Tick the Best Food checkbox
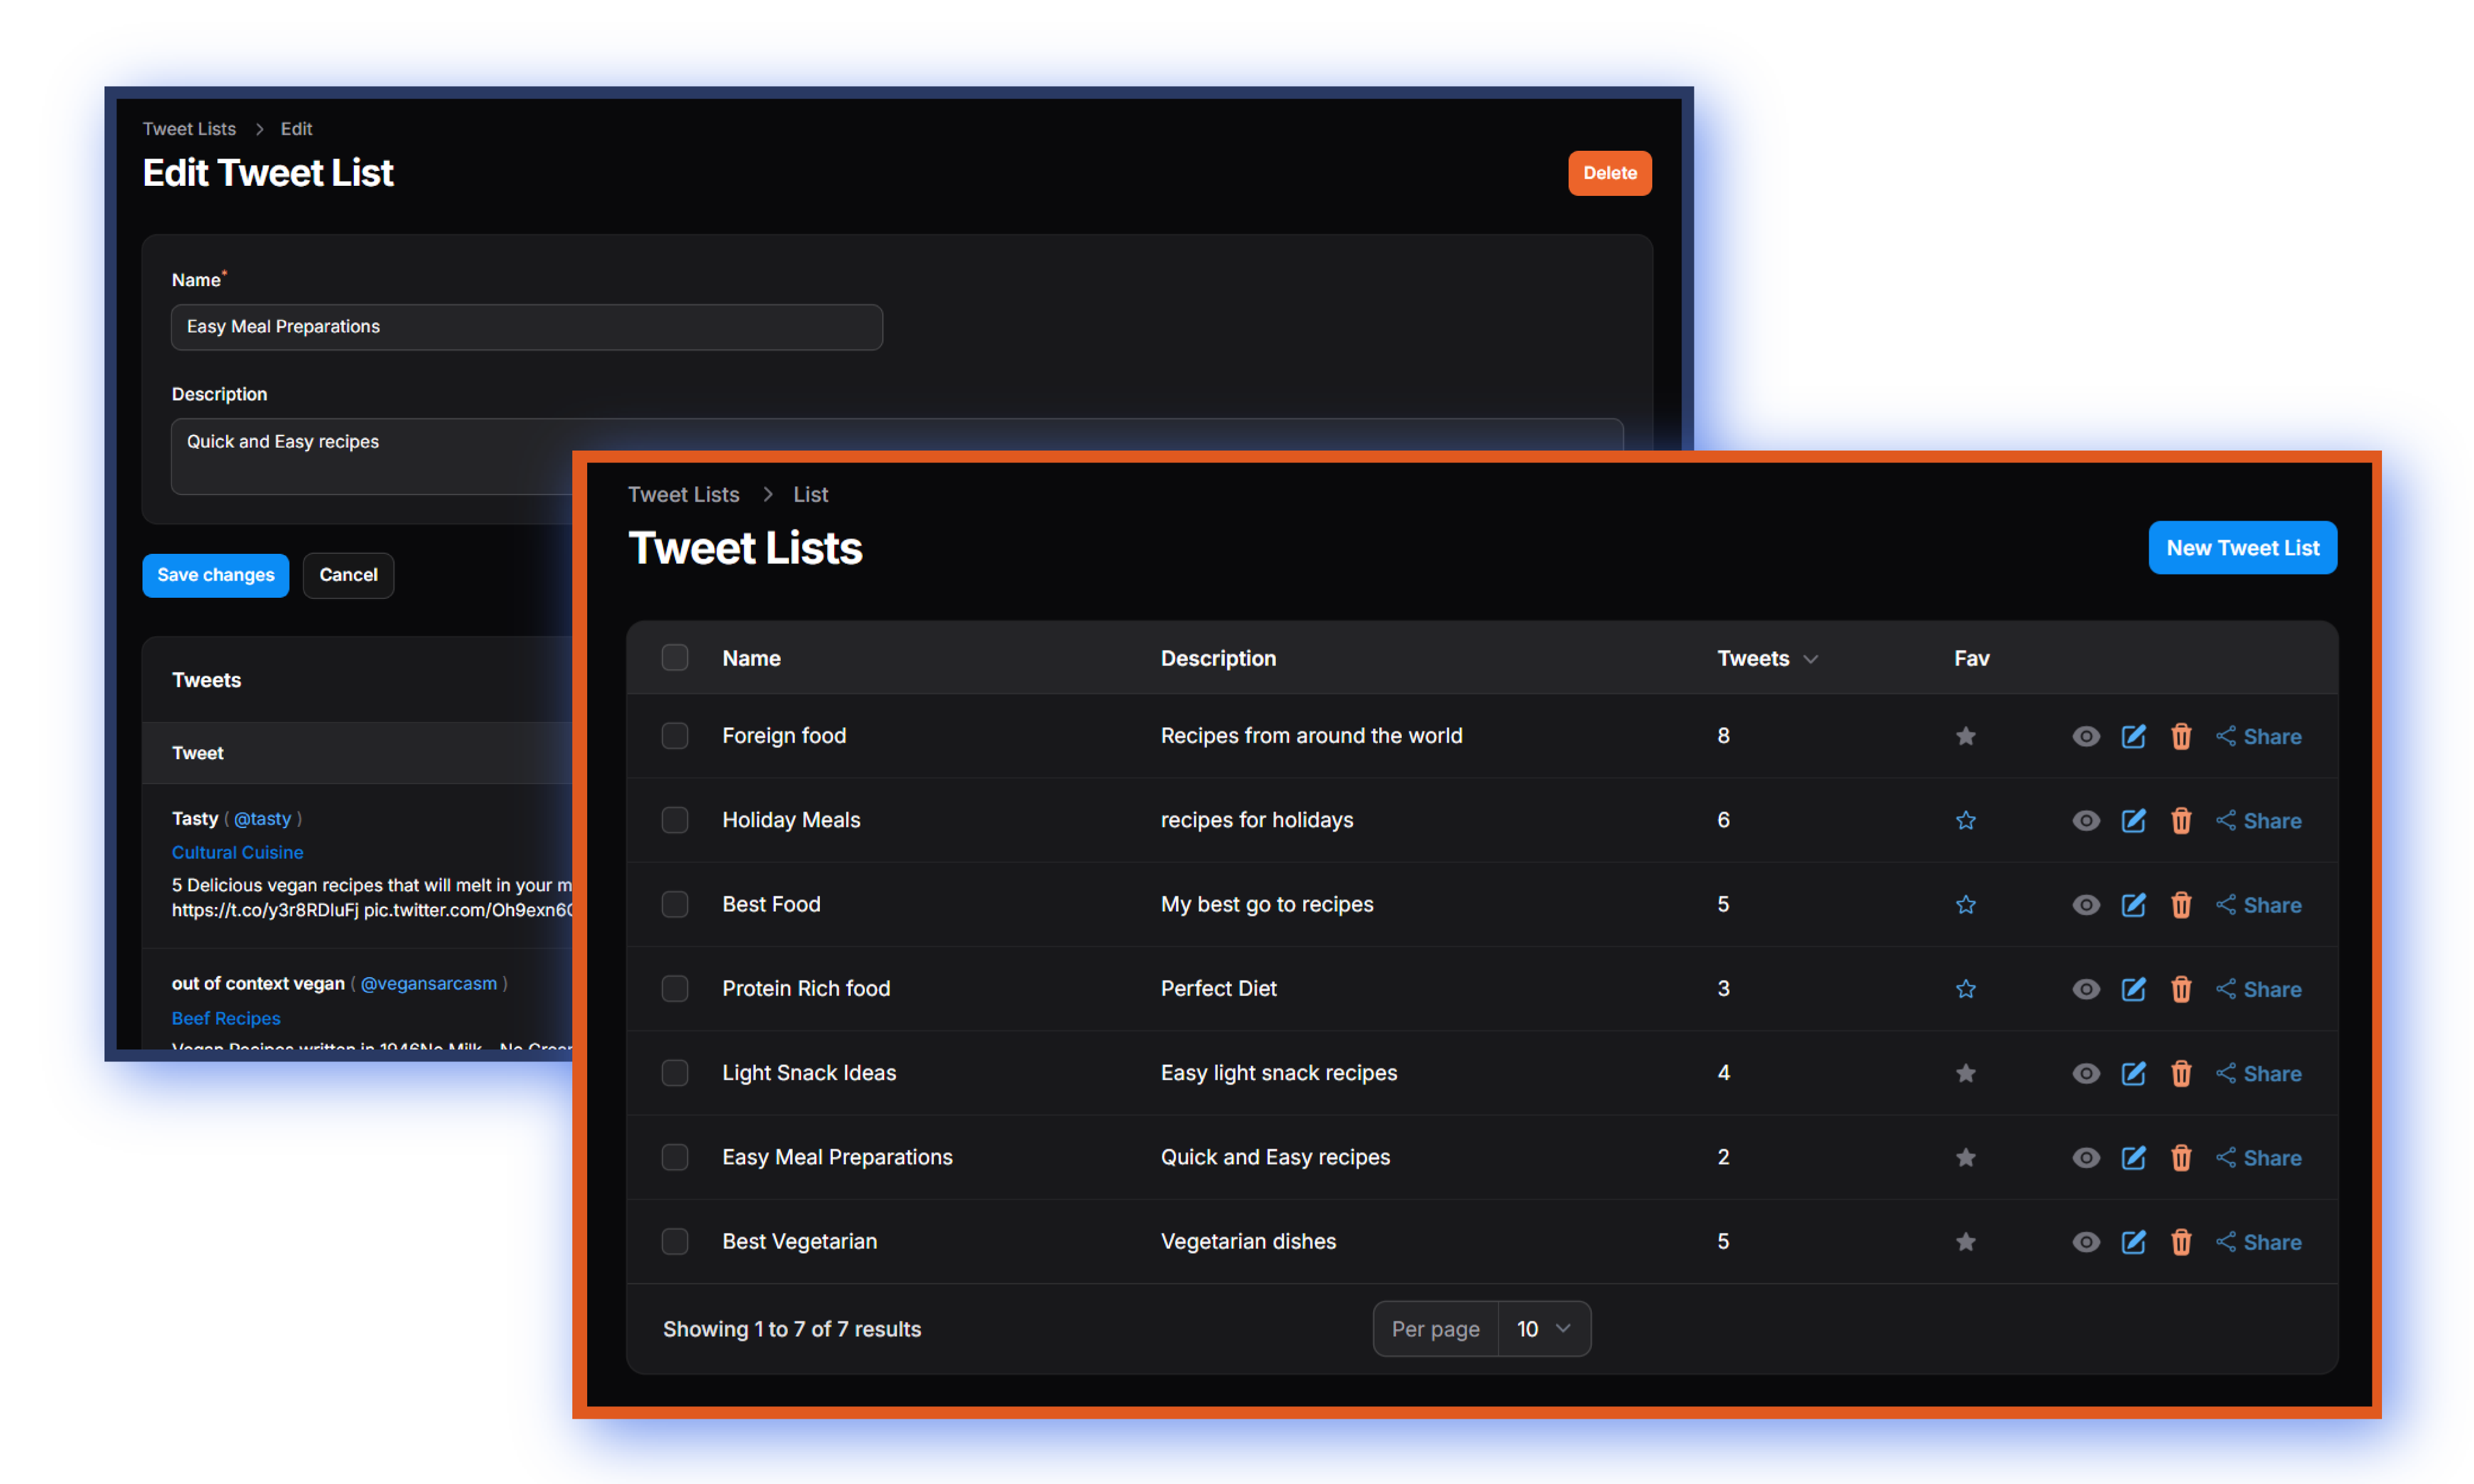 pos(675,904)
